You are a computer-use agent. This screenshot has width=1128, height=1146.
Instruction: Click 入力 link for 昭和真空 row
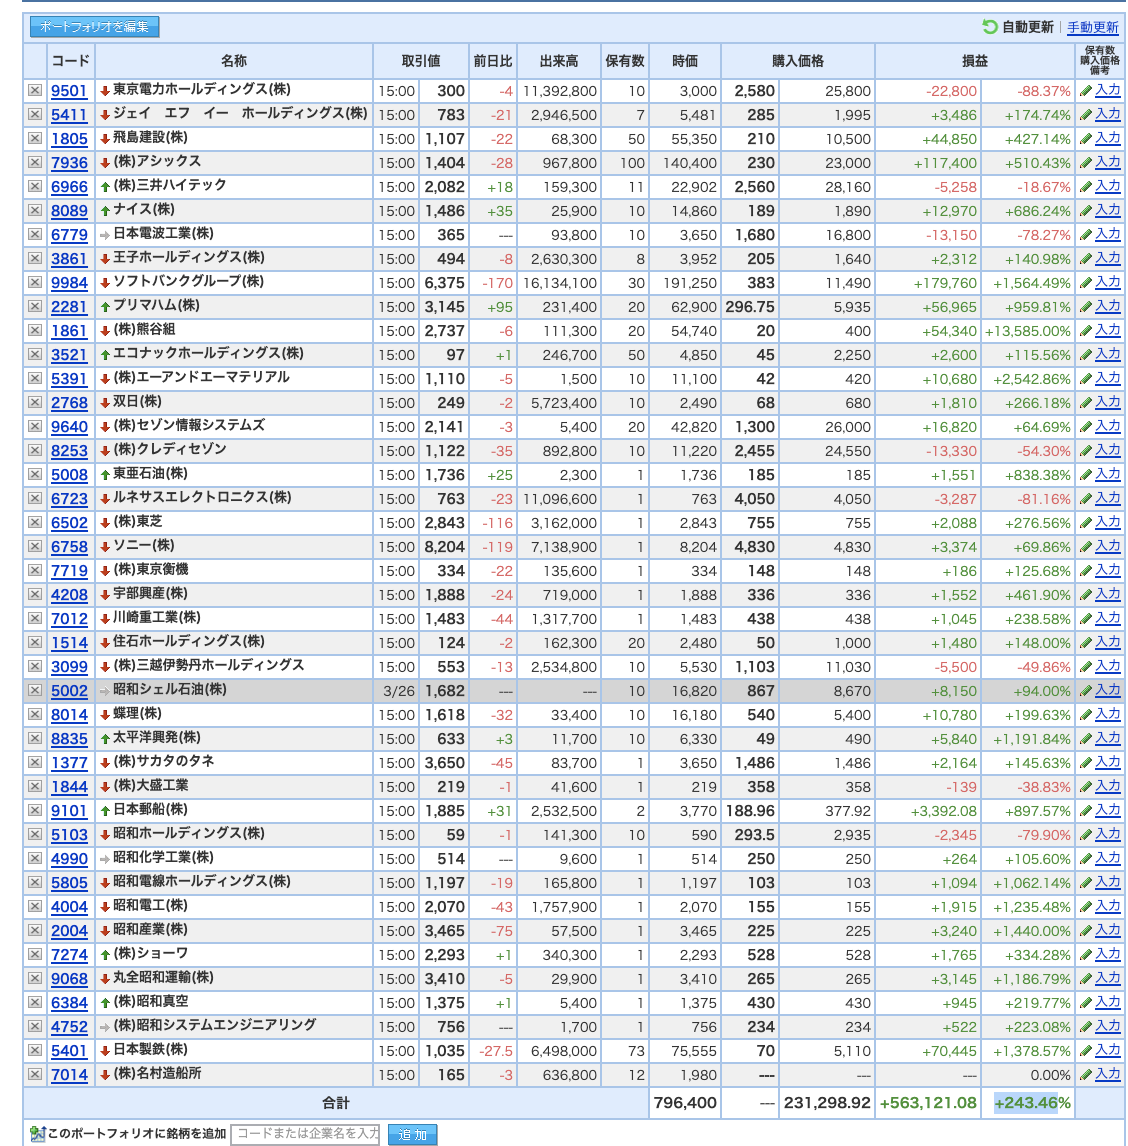click(1108, 1002)
